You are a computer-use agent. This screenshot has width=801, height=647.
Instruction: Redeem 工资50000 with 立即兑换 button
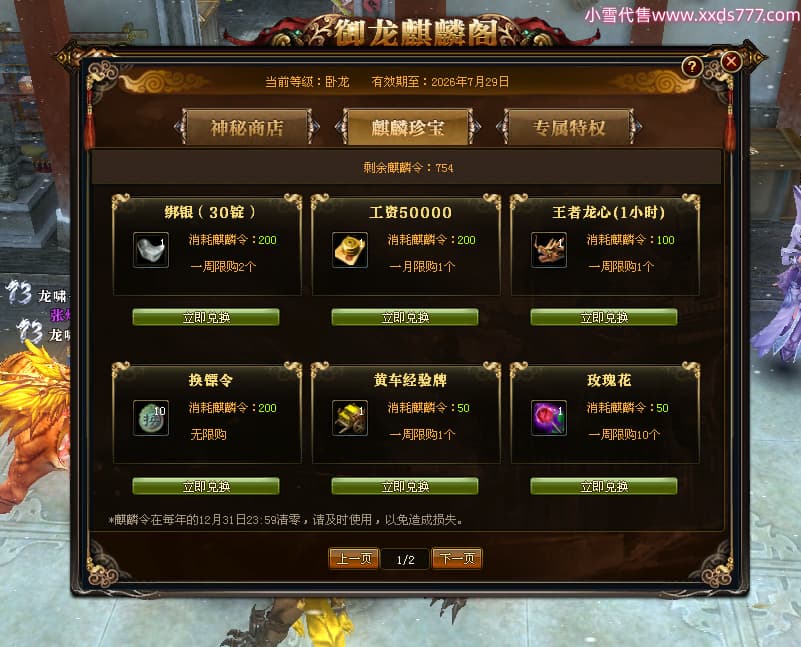click(x=405, y=317)
